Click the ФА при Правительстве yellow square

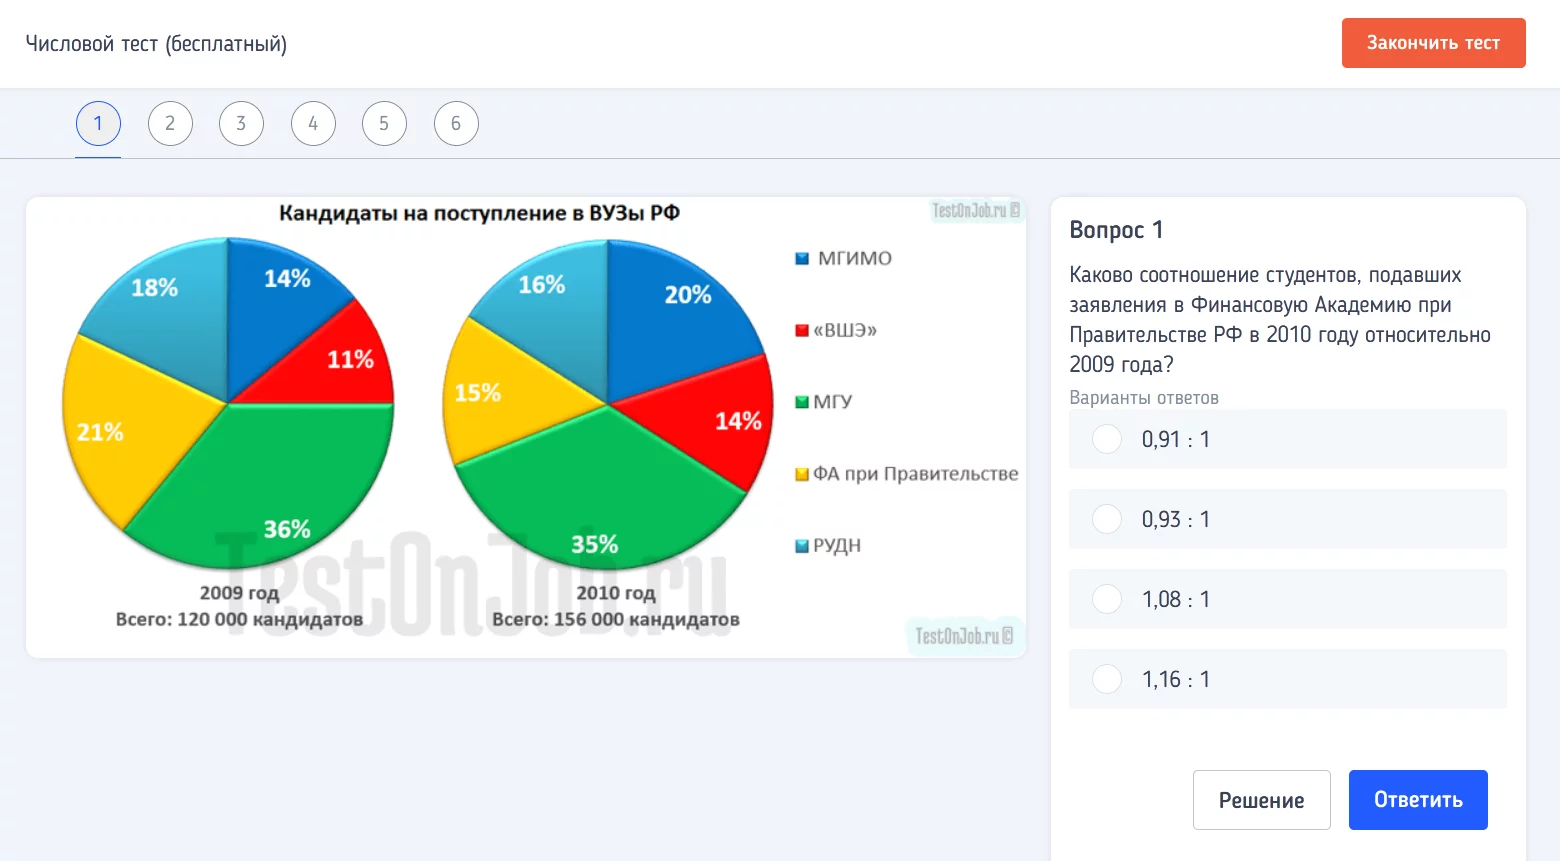(x=801, y=474)
